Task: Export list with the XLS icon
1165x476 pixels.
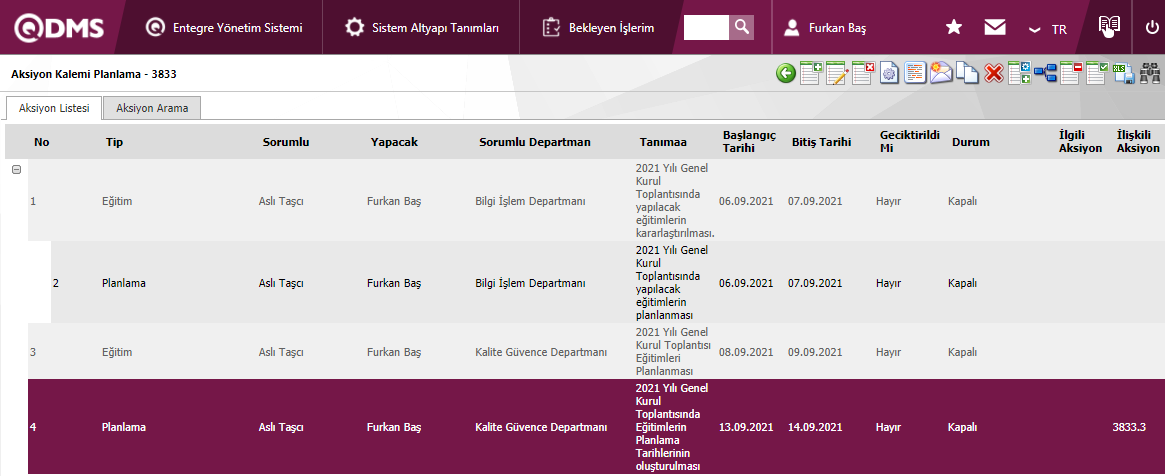Action: [1123, 73]
